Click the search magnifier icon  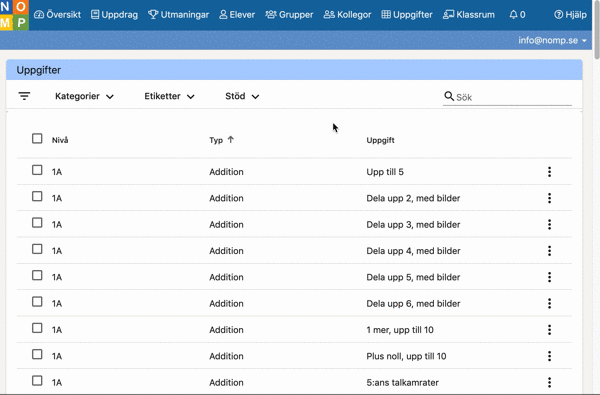(449, 96)
